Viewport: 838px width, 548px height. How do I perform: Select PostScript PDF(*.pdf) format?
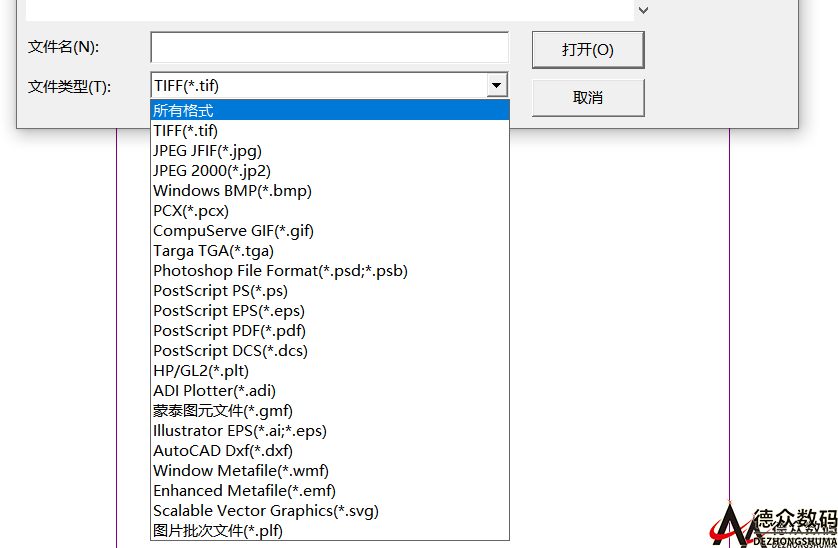point(330,330)
